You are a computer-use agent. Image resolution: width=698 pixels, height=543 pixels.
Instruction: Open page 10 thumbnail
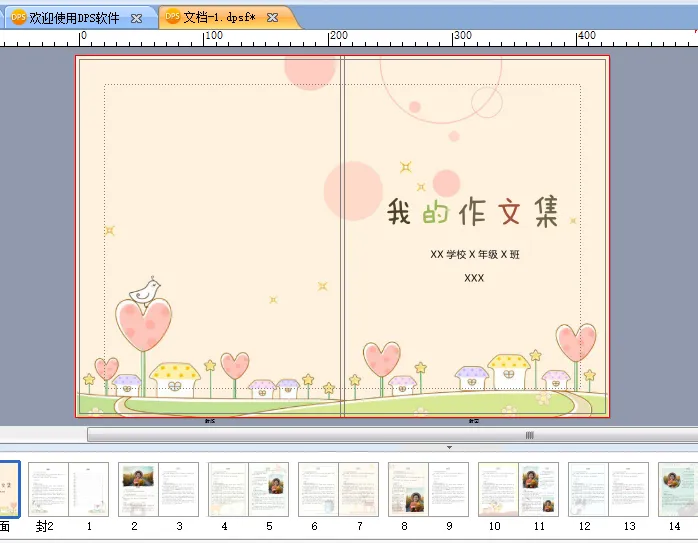click(498, 489)
